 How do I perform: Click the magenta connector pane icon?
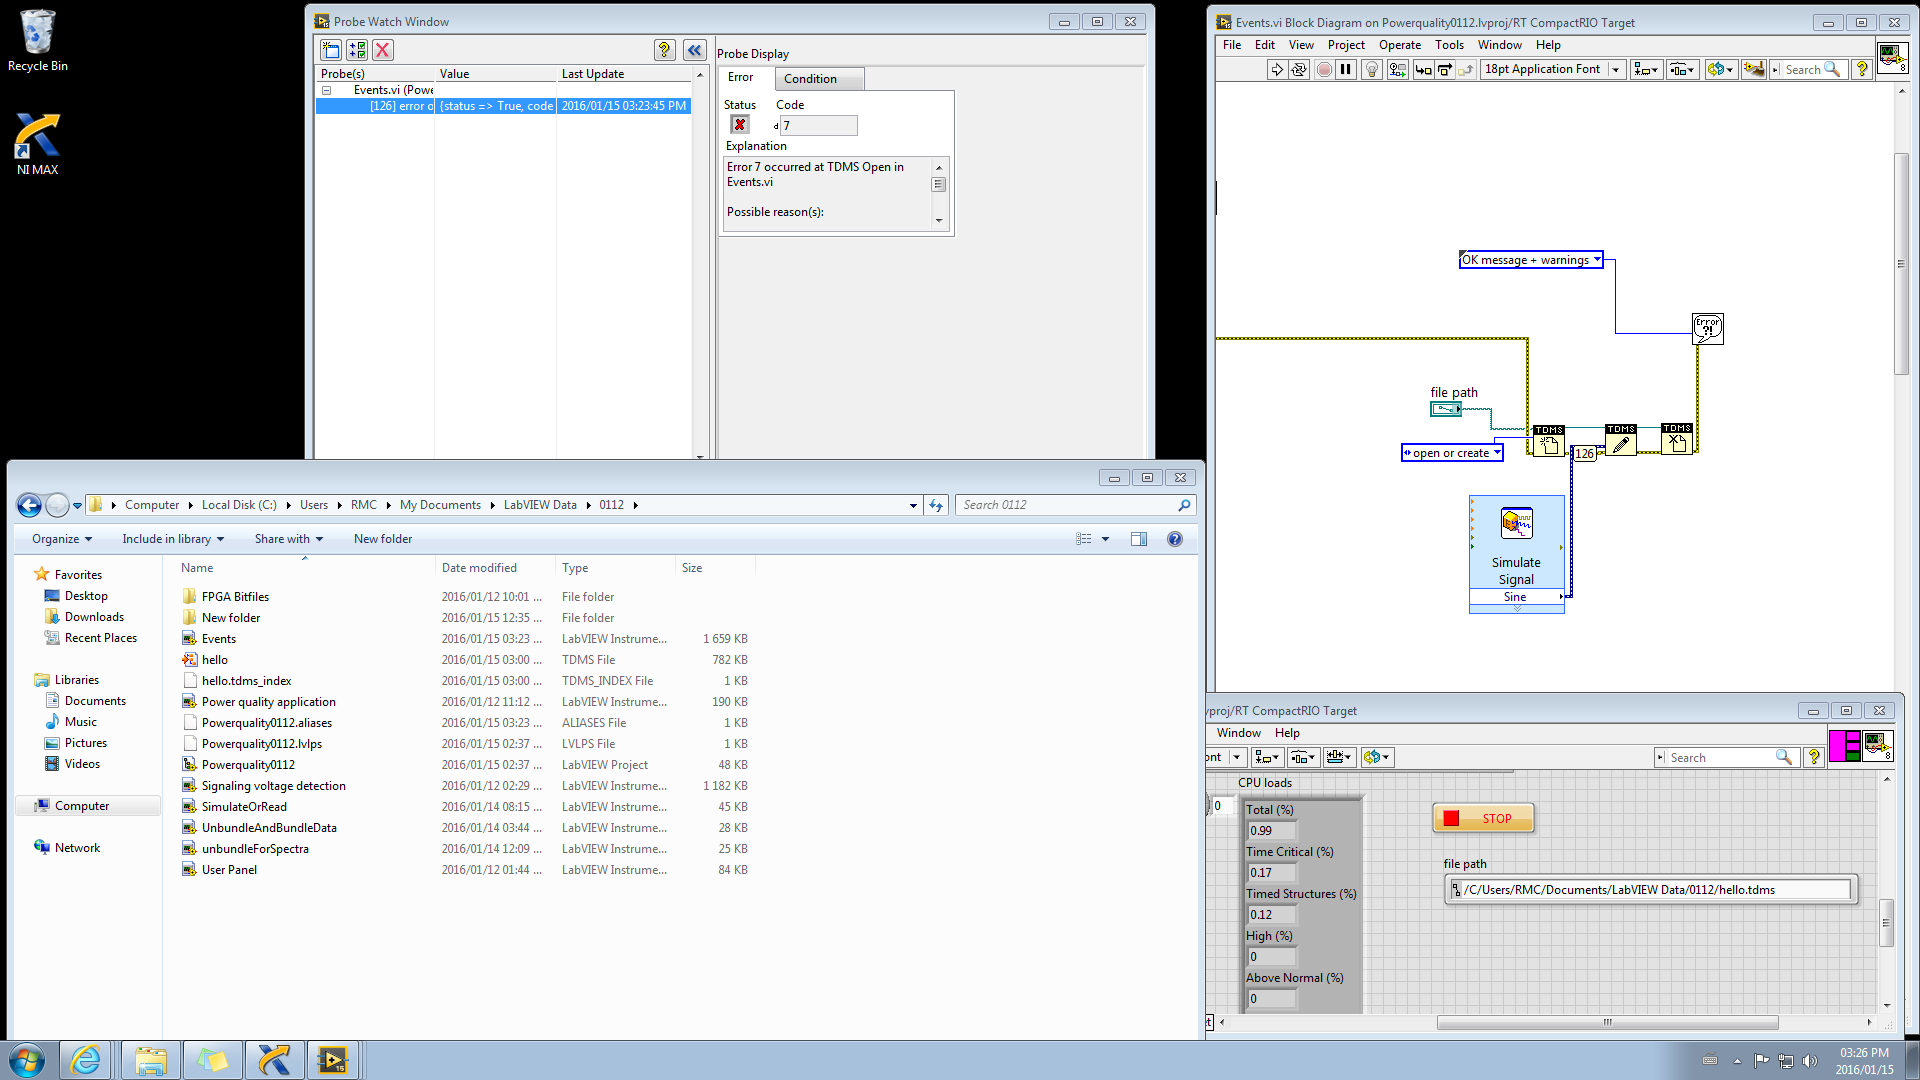[1844, 746]
